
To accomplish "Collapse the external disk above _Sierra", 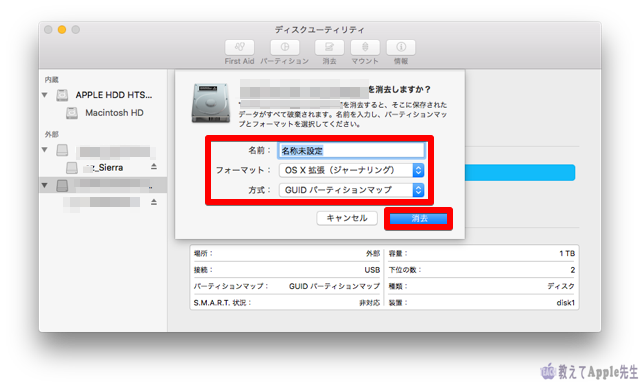I will (44, 150).
